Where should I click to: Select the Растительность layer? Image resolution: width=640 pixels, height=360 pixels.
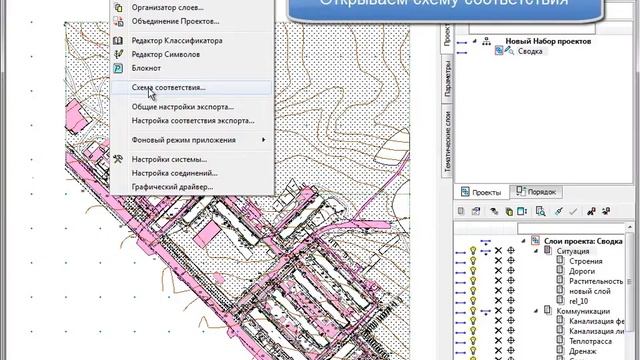pos(596,281)
